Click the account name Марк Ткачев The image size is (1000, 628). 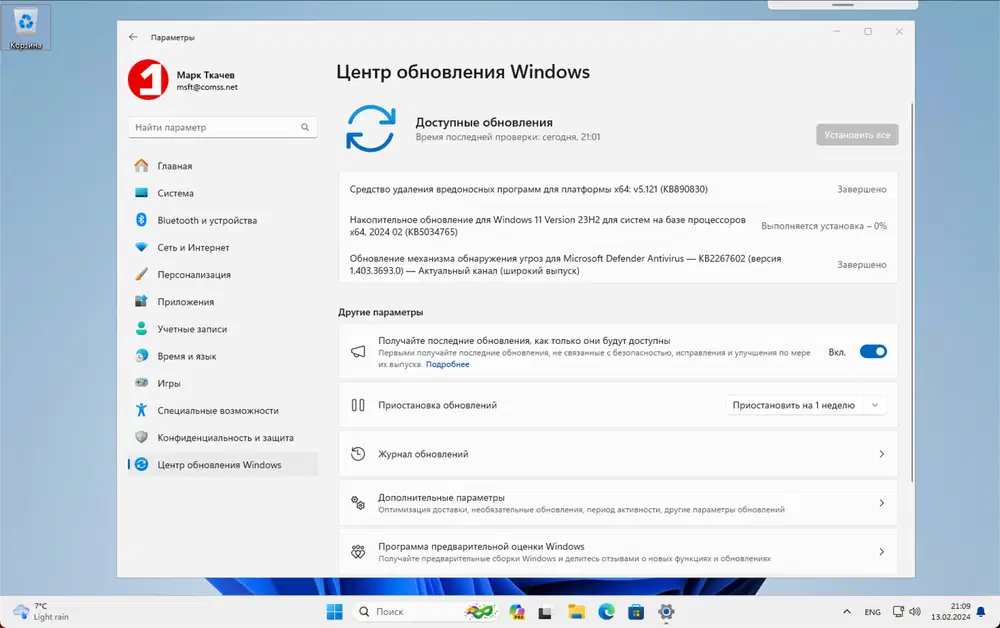[x=205, y=75]
